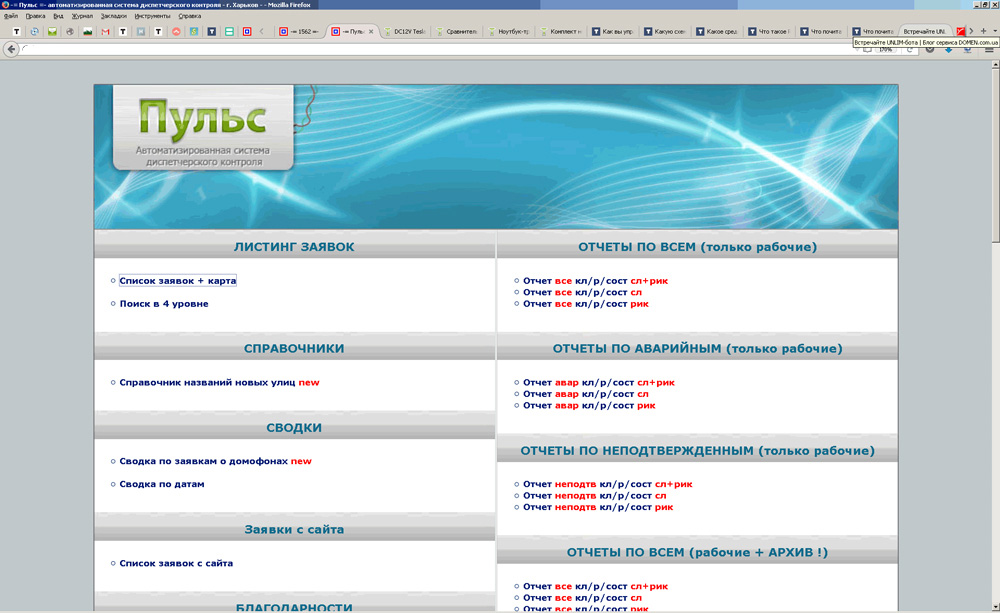This screenshot has width=1000, height=613.
Task: Open a new tab with the plus button
Action: (983, 32)
